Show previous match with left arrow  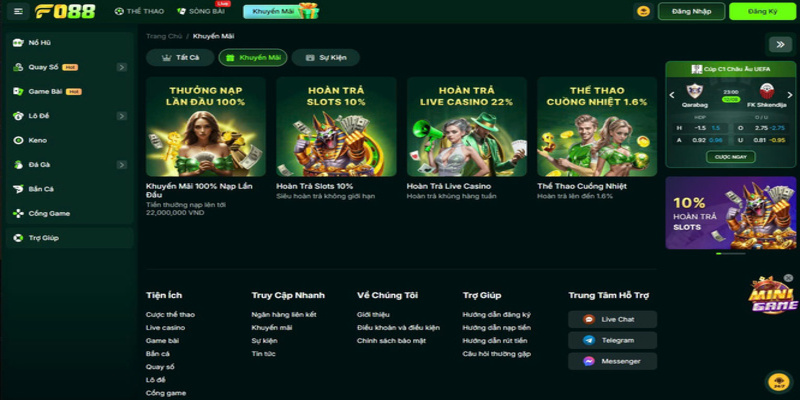tap(672, 95)
